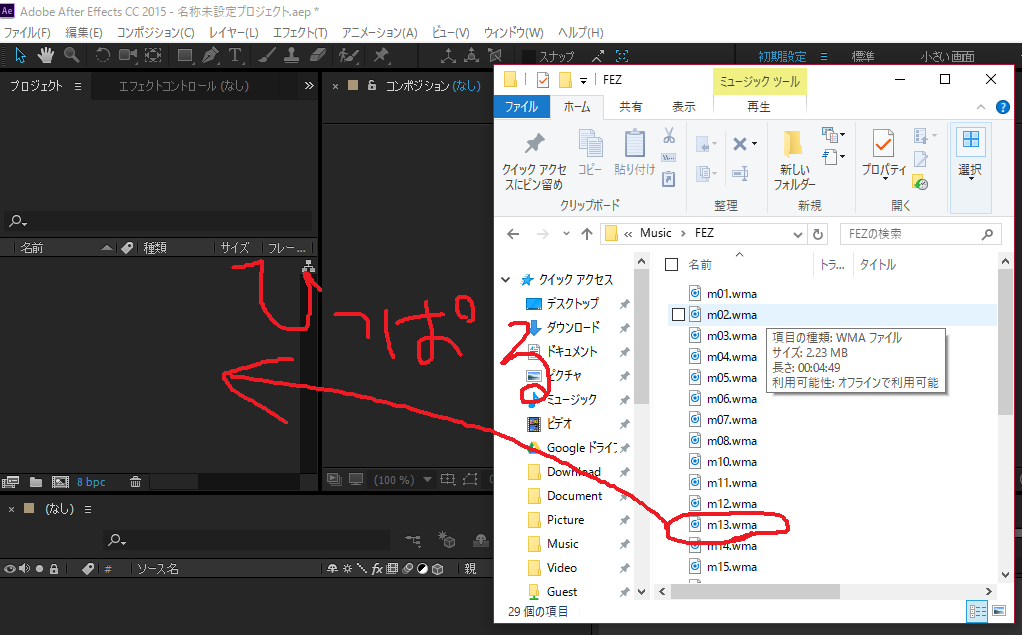Select the Hand tool

pos(45,55)
